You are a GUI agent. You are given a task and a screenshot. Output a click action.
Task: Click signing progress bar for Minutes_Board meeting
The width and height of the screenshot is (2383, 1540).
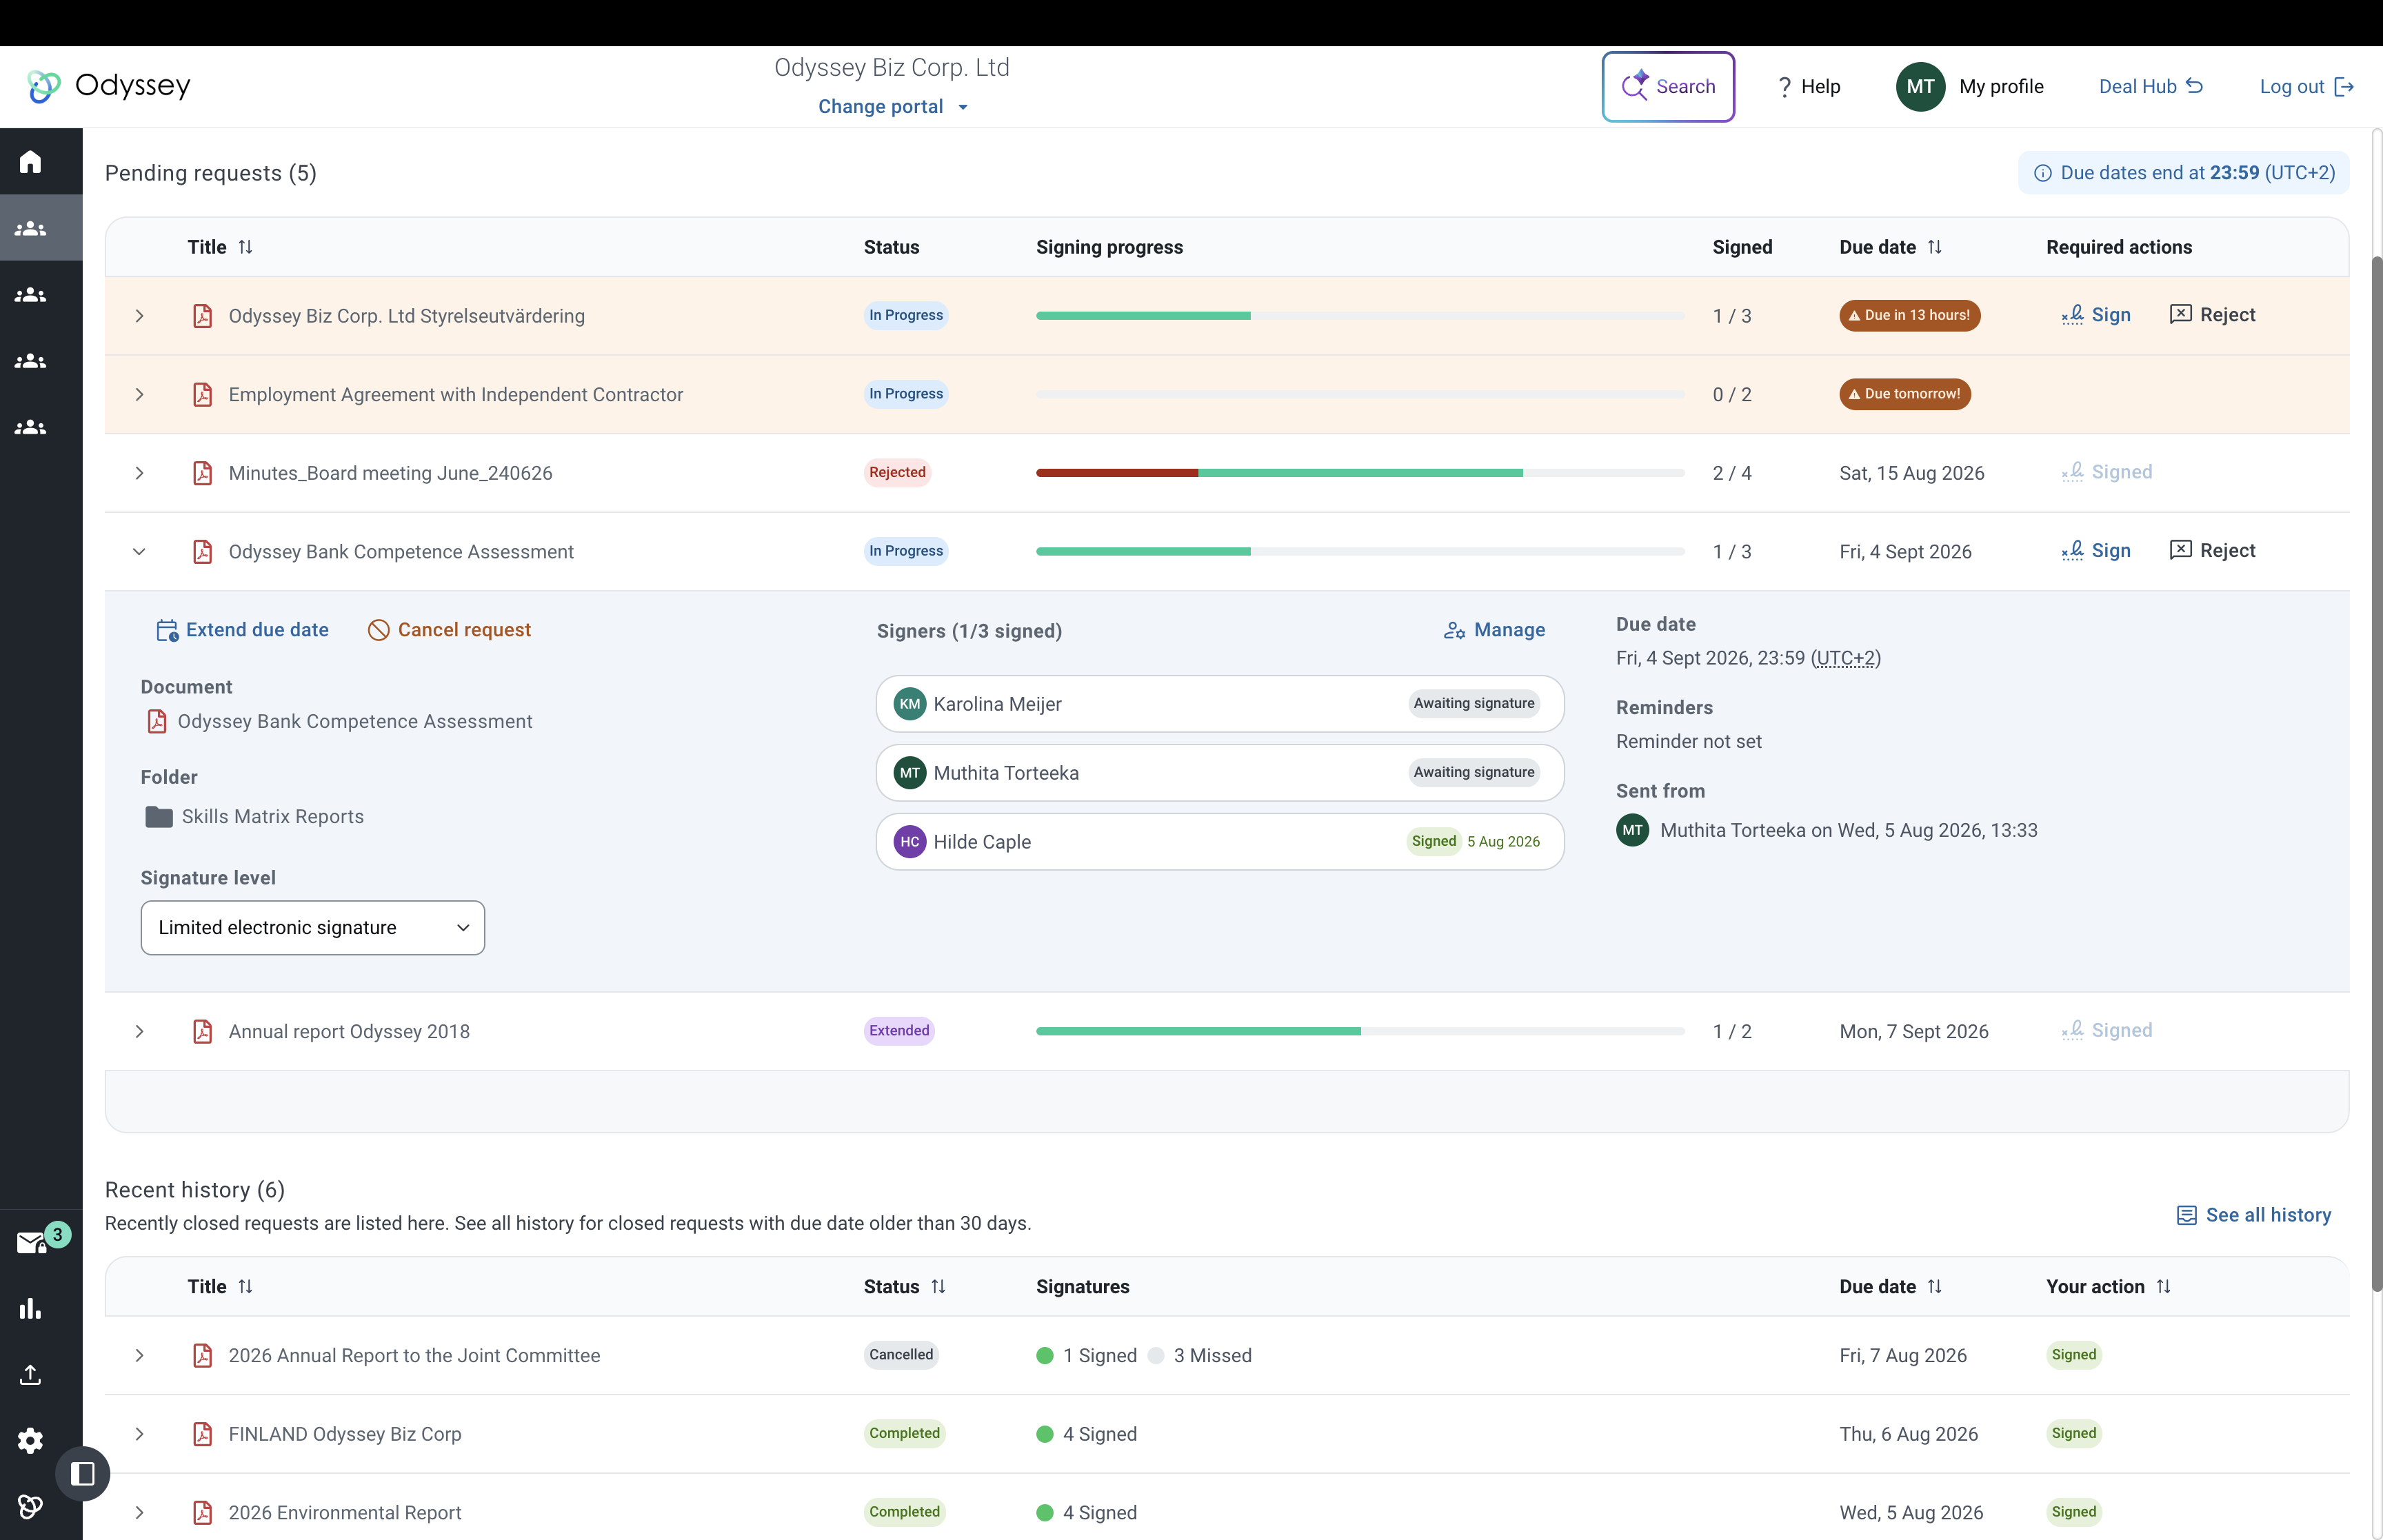tap(1360, 473)
